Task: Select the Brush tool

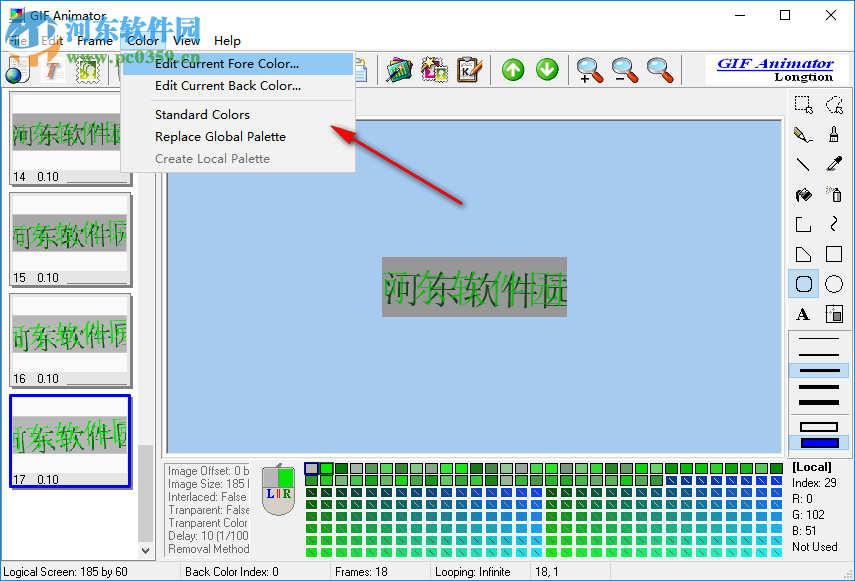Action: click(x=833, y=134)
